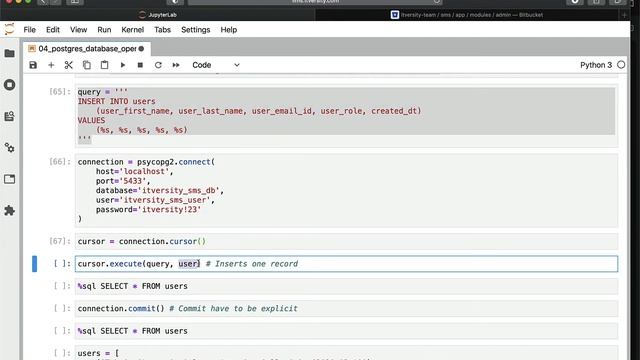Click the '# Inserts one record' comment

[x=252, y=264]
